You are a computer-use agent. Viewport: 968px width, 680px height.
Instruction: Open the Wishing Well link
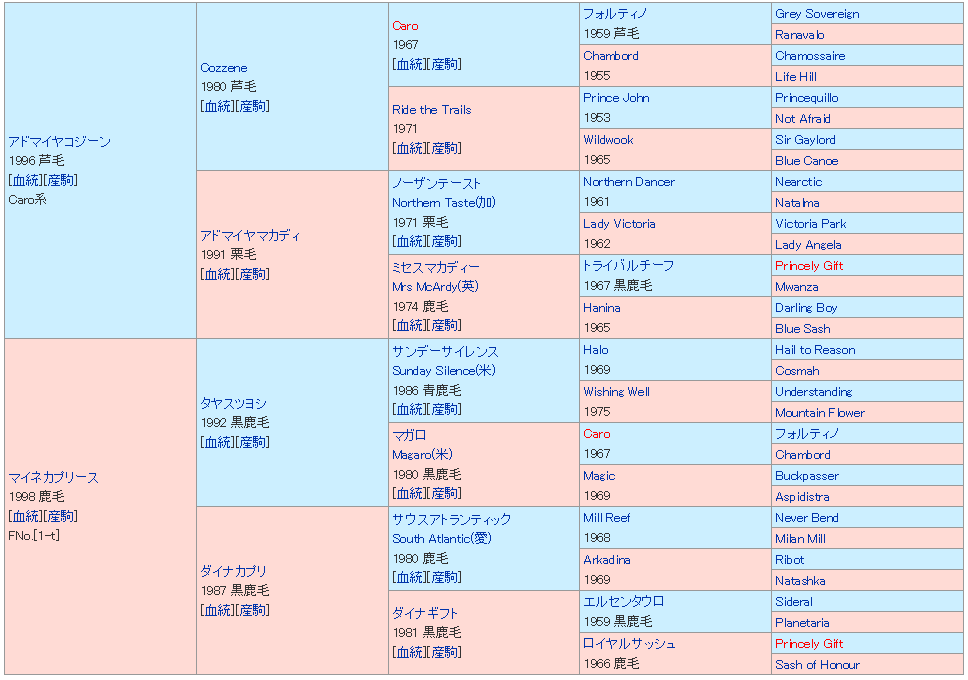616,392
